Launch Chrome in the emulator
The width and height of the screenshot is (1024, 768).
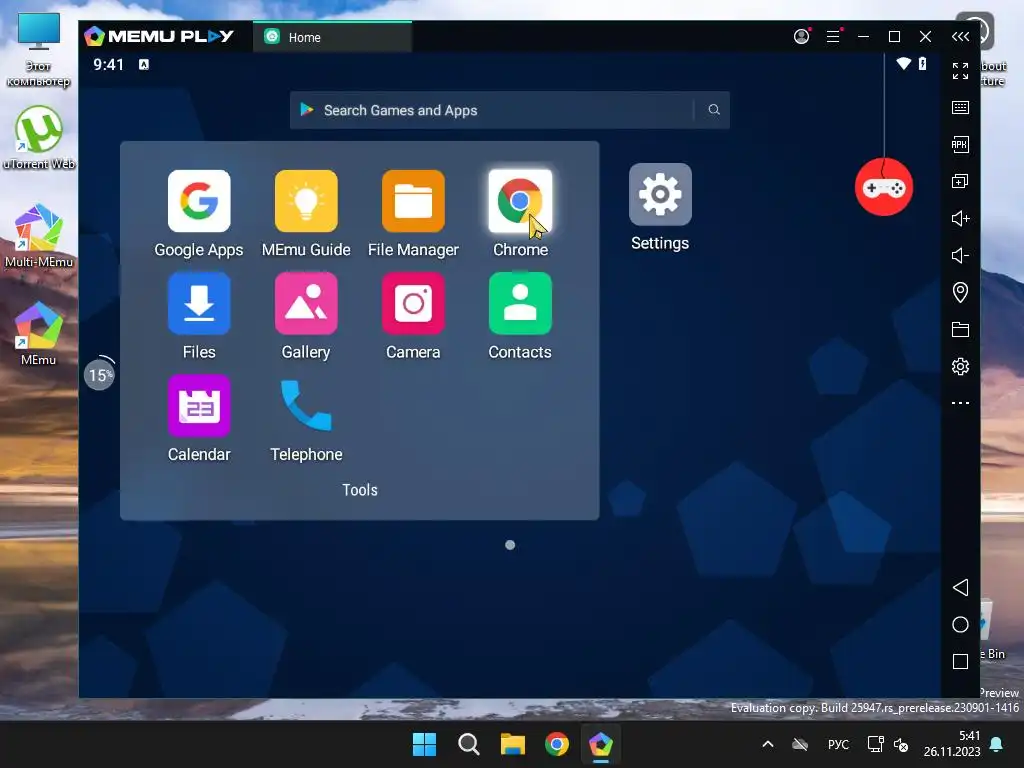click(x=520, y=201)
